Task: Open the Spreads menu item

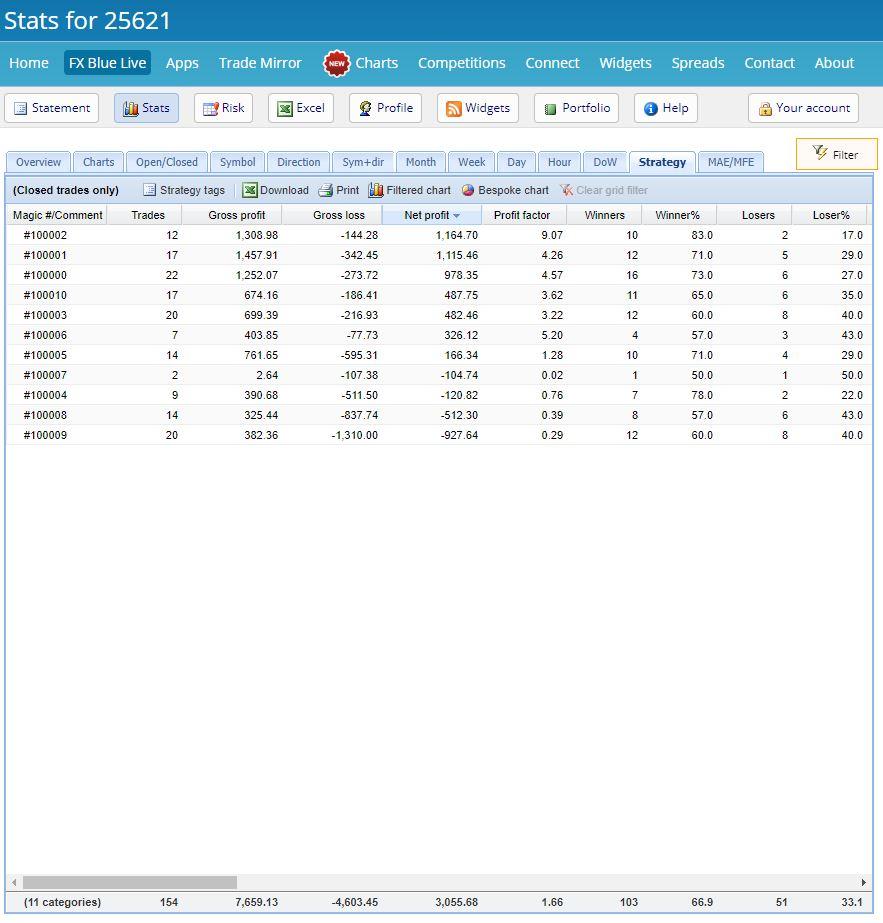Action: click(x=698, y=63)
